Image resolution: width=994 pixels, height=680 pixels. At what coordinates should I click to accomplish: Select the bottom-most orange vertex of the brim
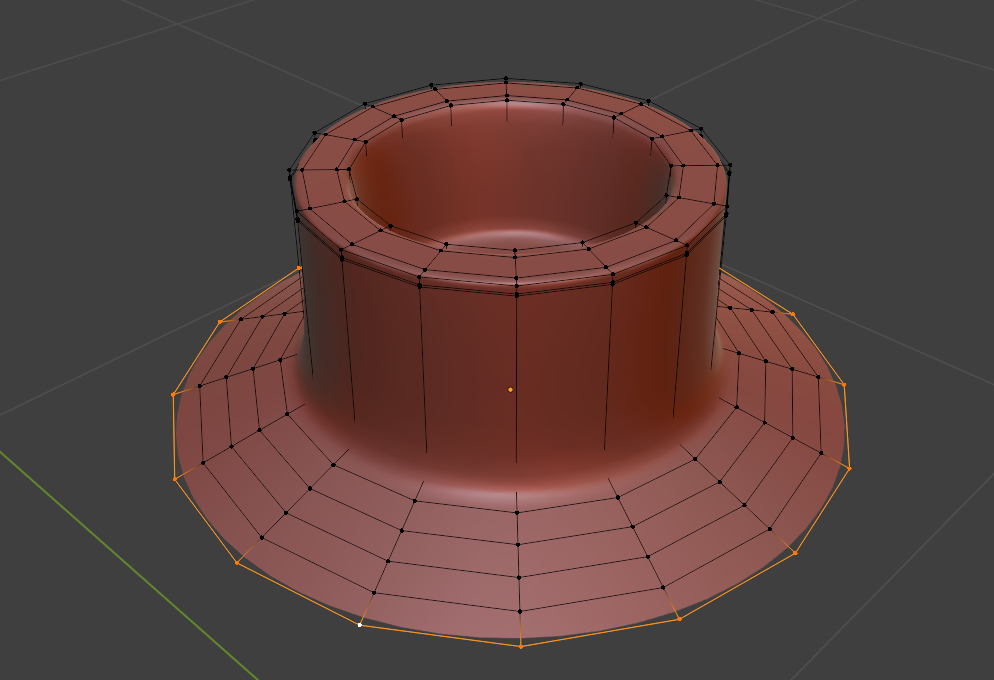coord(520,646)
